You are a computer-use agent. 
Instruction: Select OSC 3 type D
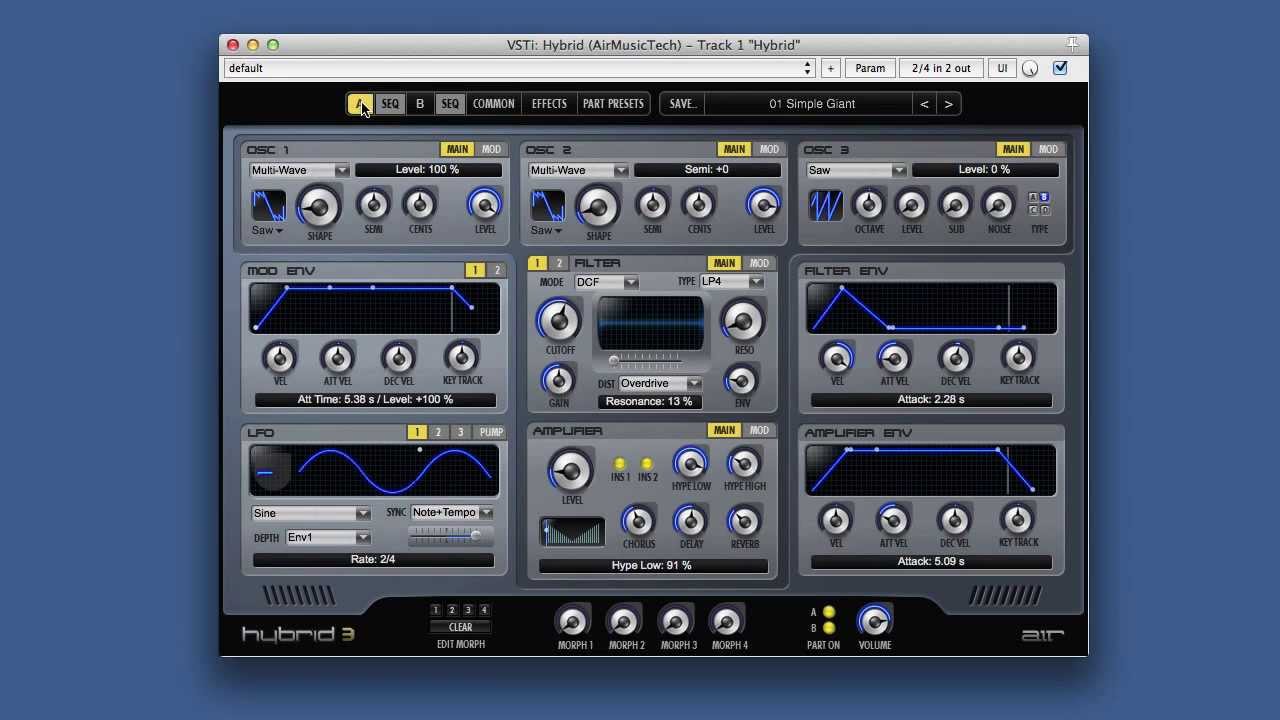coord(1045,210)
